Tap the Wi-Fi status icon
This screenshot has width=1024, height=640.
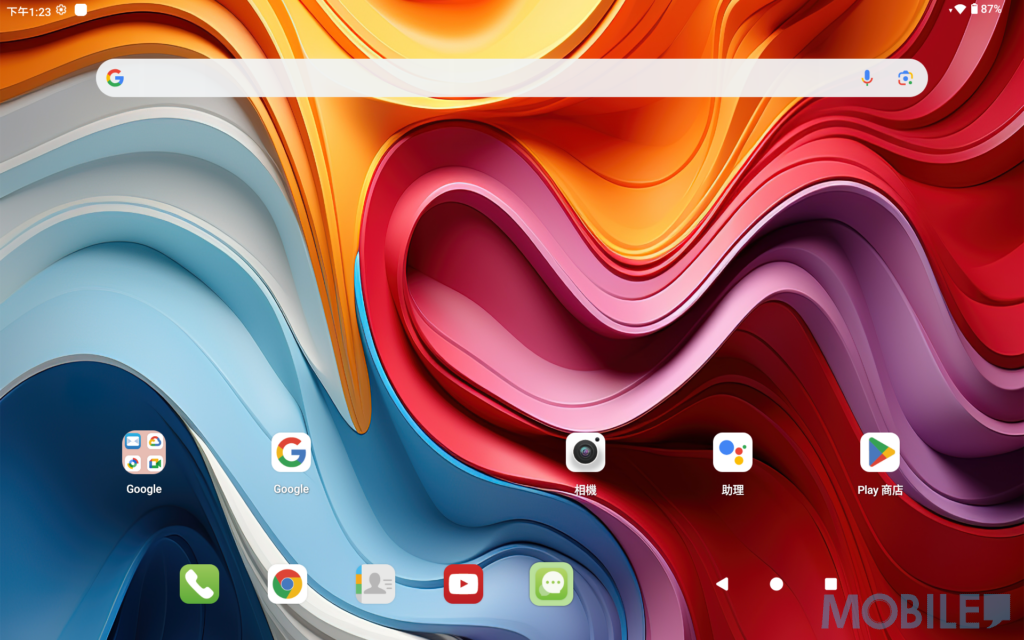click(960, 9)
